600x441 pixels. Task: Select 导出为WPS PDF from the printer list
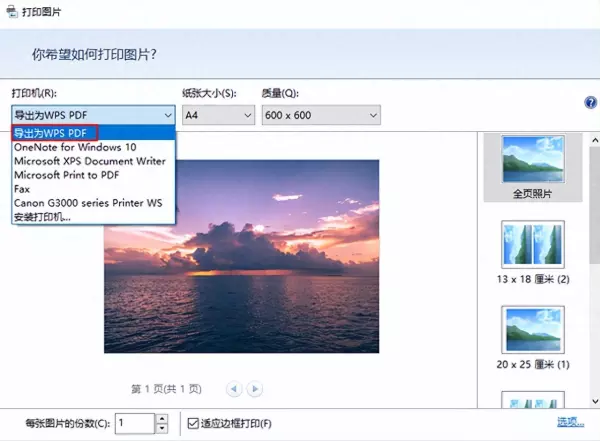(x=93, y=133)
